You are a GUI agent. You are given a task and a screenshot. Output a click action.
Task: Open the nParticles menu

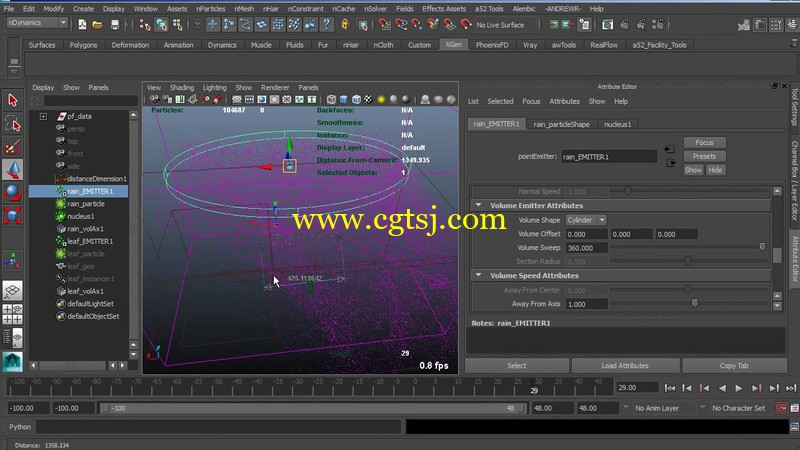(x=210, y=9)
